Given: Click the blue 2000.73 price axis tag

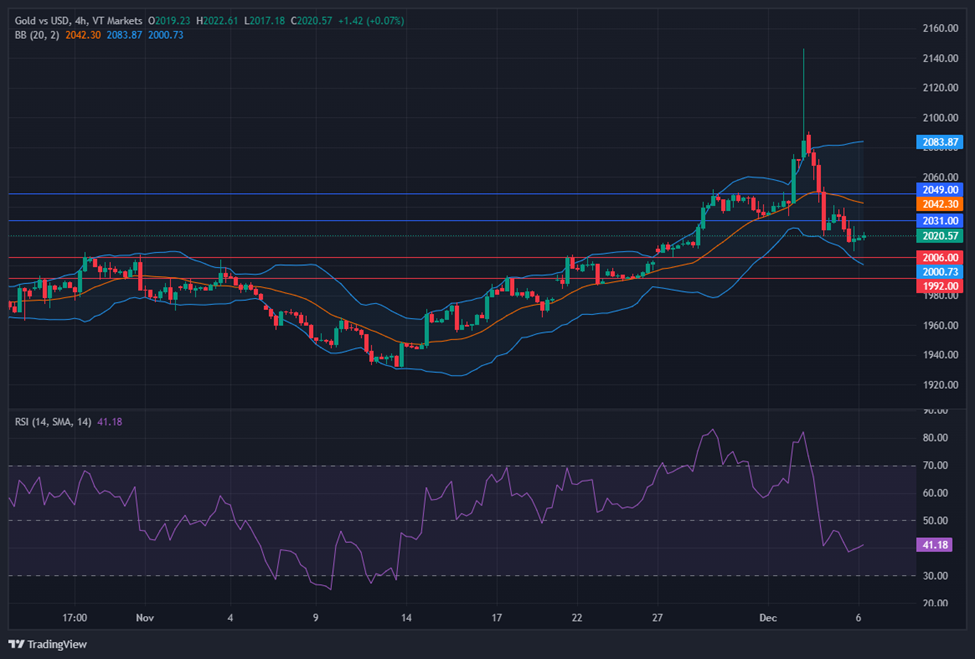Looking at the screenshot, I should (940, 272).
